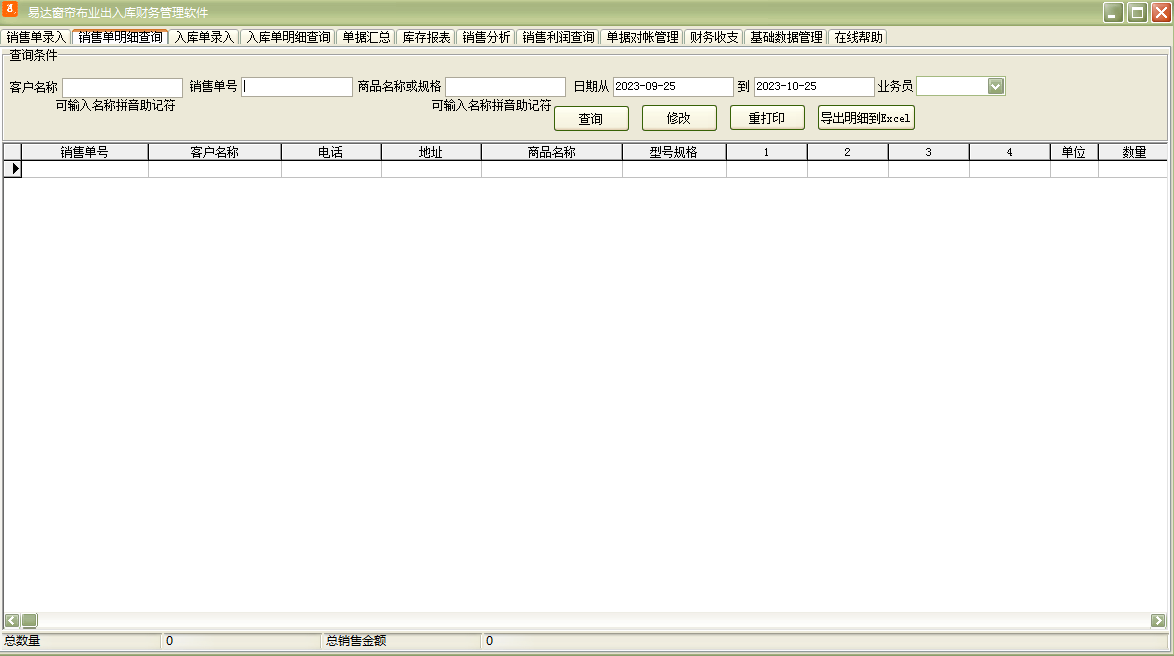Click the row indicator arrow in grid

coord(13,169)
